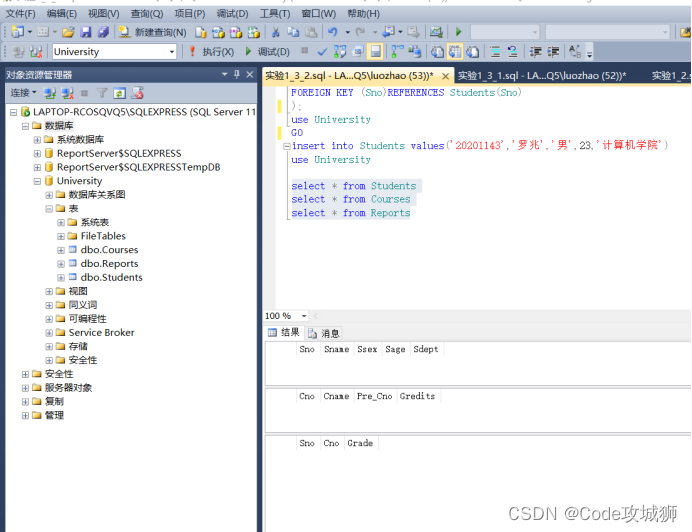
Task: Click the Save All icon
Action: [103, 32]
